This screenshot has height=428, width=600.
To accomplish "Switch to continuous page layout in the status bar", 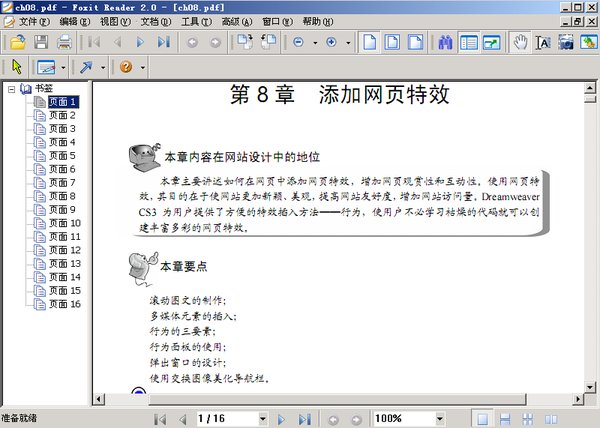I will pyautogui.click(x=505, y=419).
